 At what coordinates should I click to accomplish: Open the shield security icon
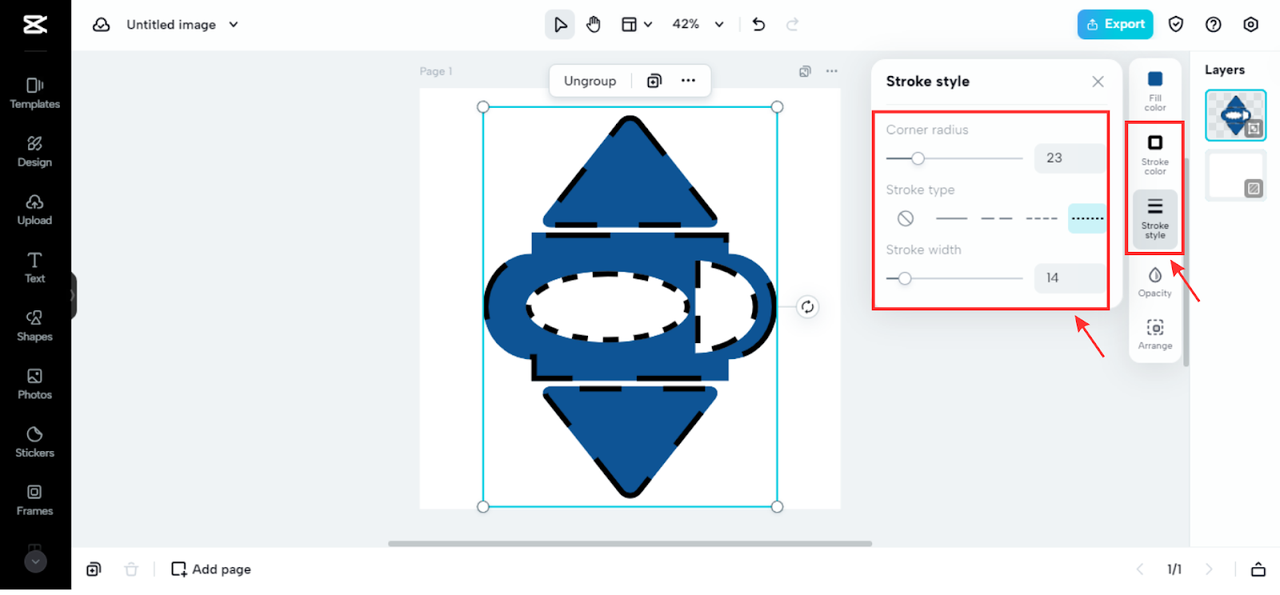pos(1177,25)
